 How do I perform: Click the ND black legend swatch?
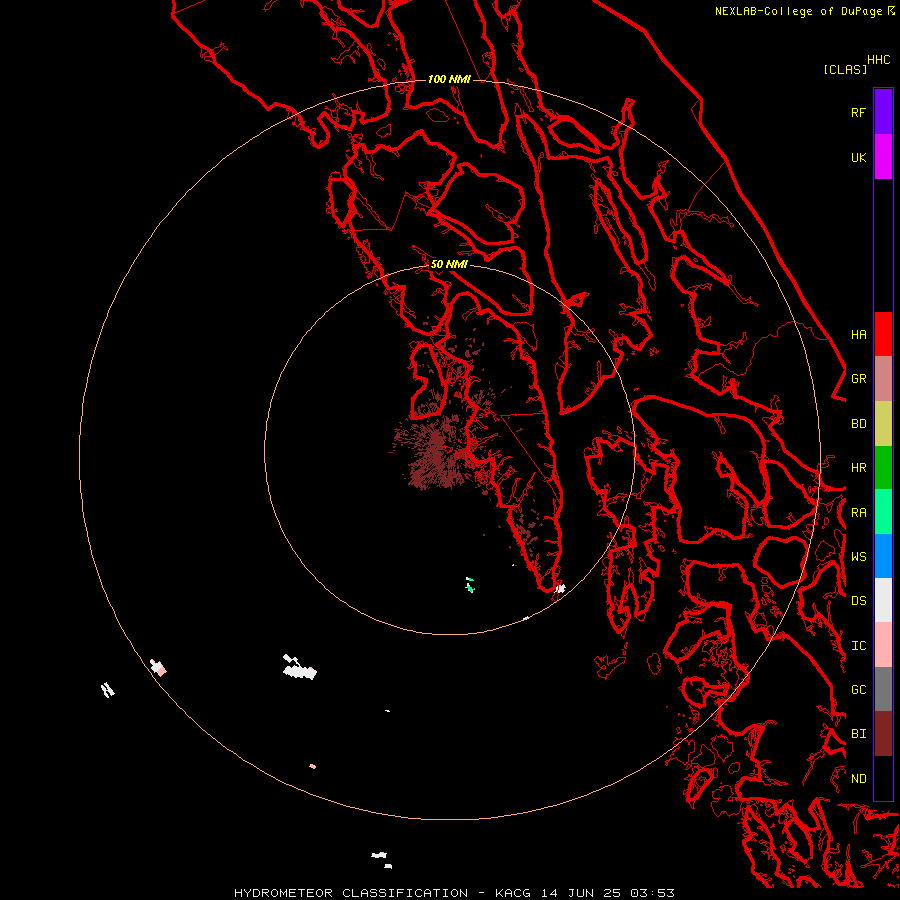click(883, 778)
